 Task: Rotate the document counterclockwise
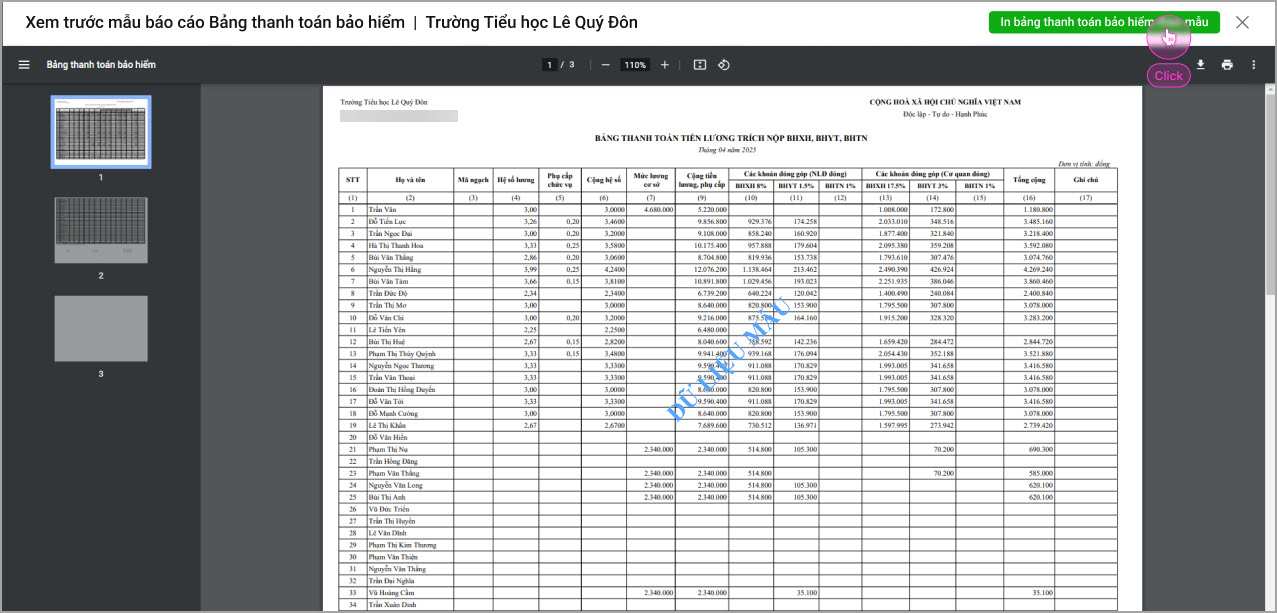(x=724, y=65)
